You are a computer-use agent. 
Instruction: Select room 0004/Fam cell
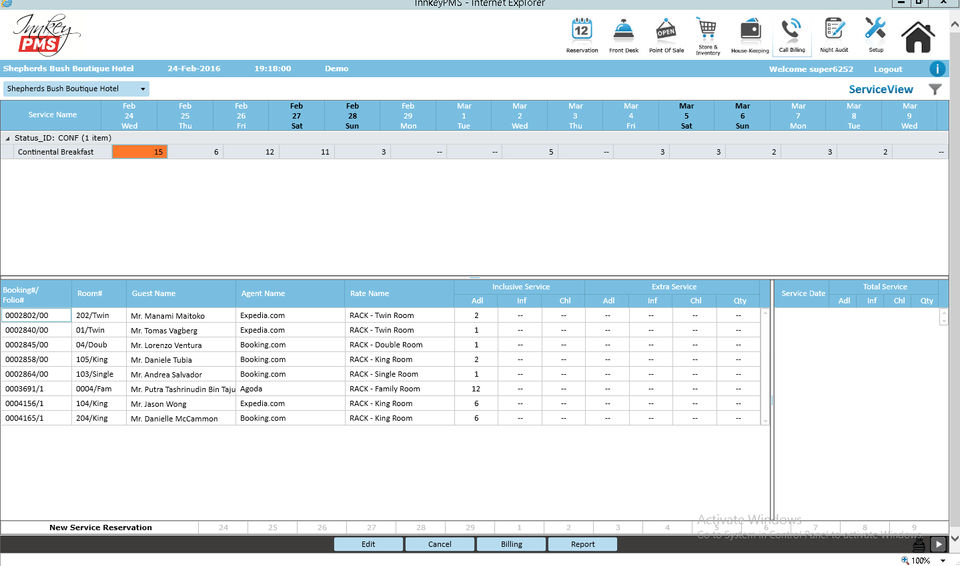(x=99, y=389)
